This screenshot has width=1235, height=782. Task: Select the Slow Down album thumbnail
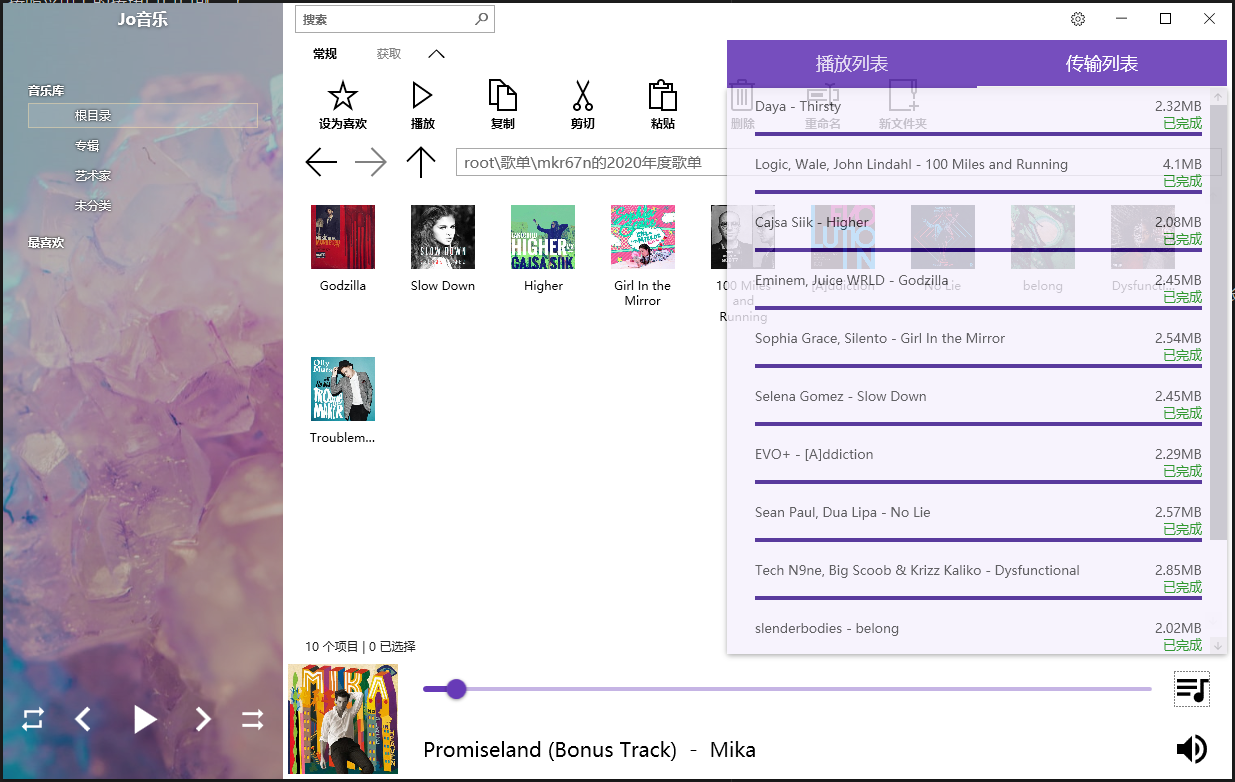click(443, 237)
